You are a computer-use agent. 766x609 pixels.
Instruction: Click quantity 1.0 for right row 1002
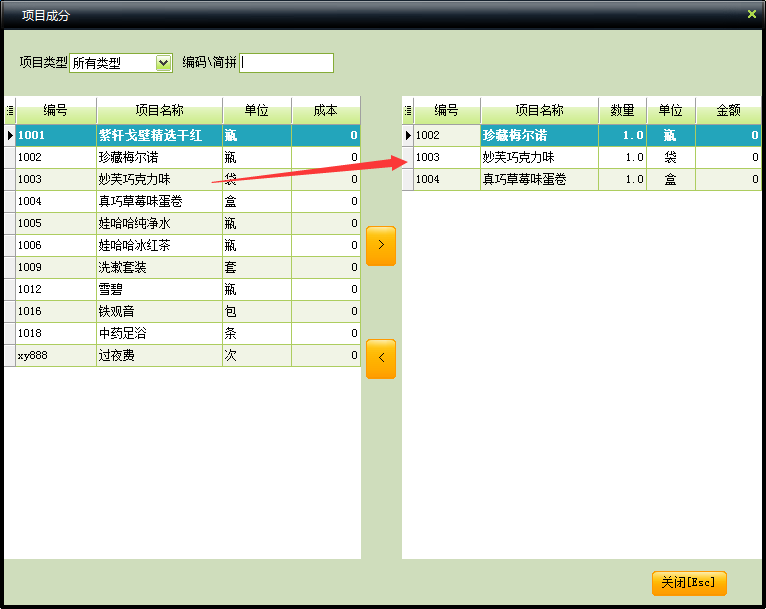point(623,135)
